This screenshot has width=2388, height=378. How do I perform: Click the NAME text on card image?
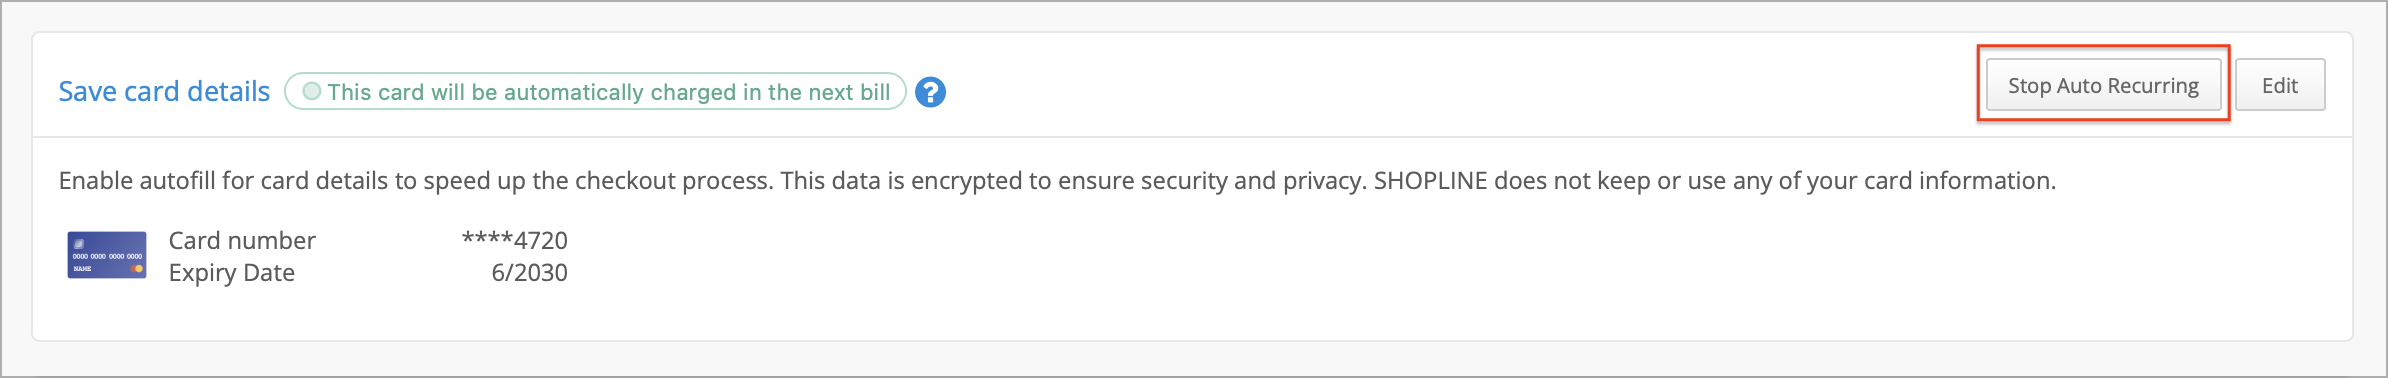click(x=82, y=269)
